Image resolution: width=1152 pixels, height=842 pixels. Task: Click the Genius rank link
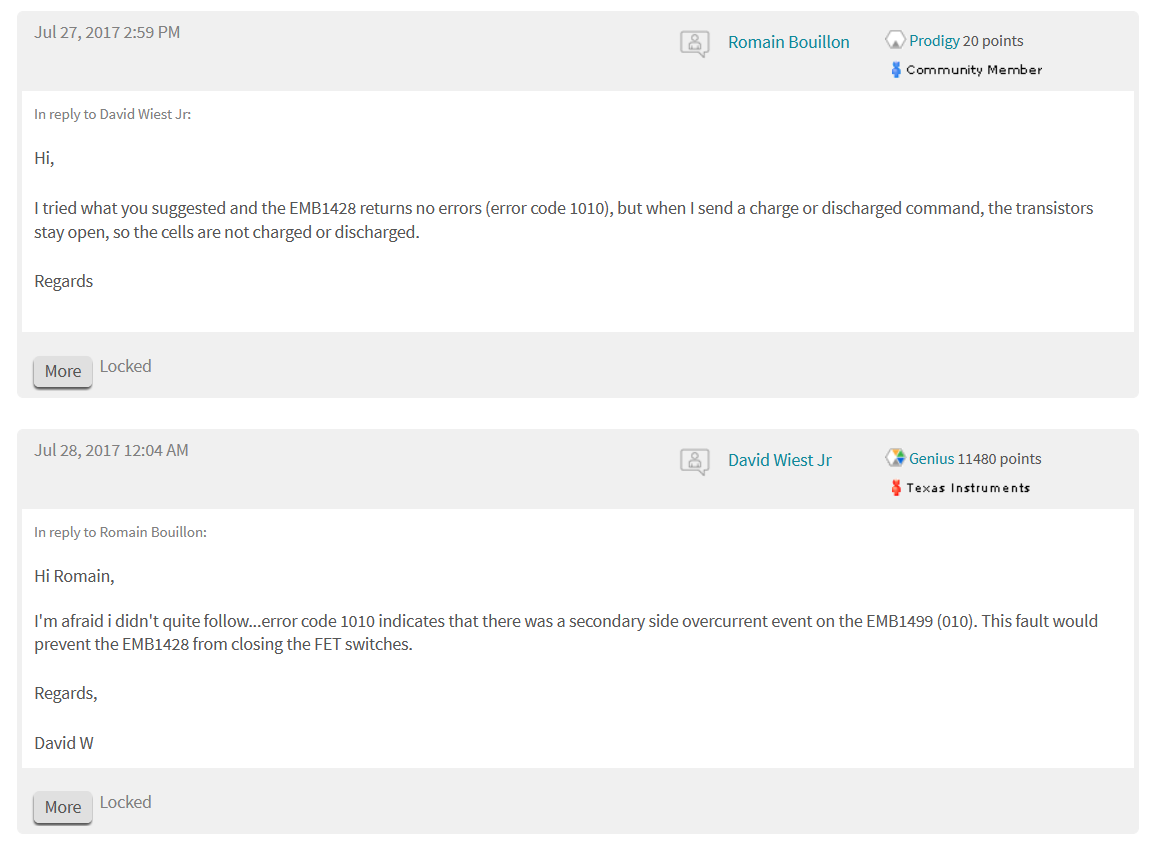coord(931,459)
